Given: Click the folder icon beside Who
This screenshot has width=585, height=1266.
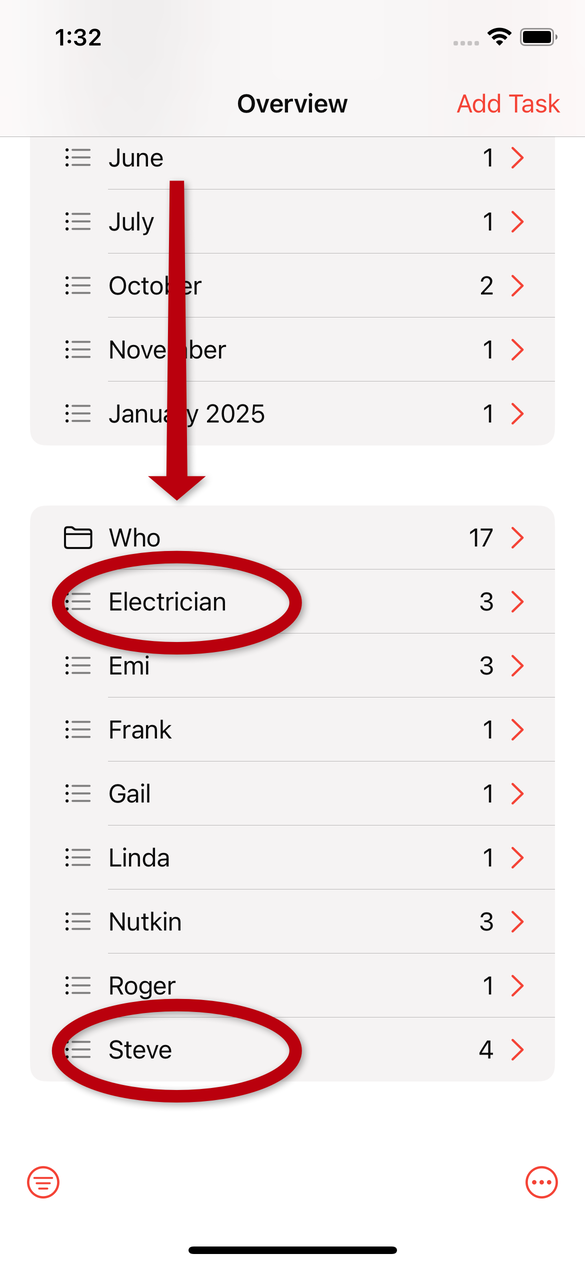Looking at the screenshot, I should [x=78, y=538].
